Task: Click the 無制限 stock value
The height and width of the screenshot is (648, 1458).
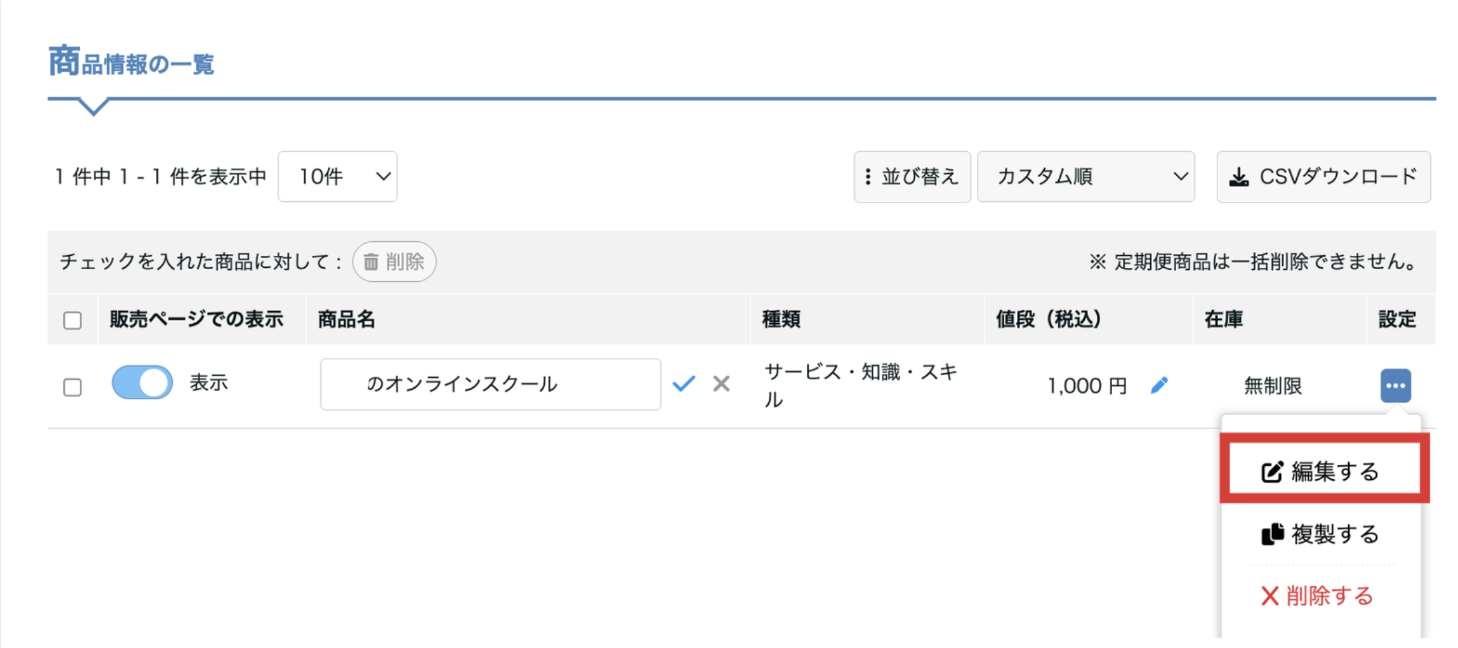Action: point(1273,385)
